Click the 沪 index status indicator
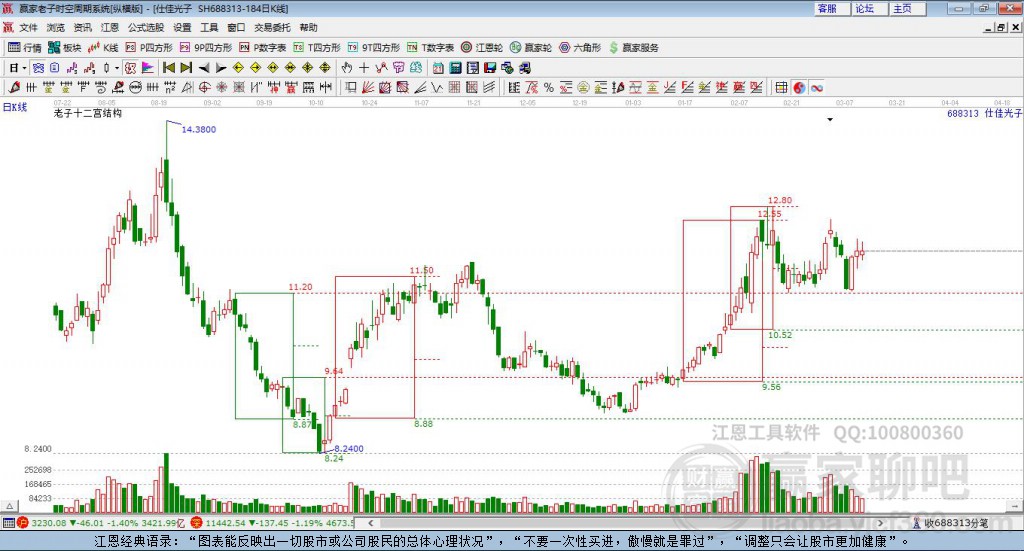Image resolution: width=1024 pixels, height=551 pixels. coord(22,523)
